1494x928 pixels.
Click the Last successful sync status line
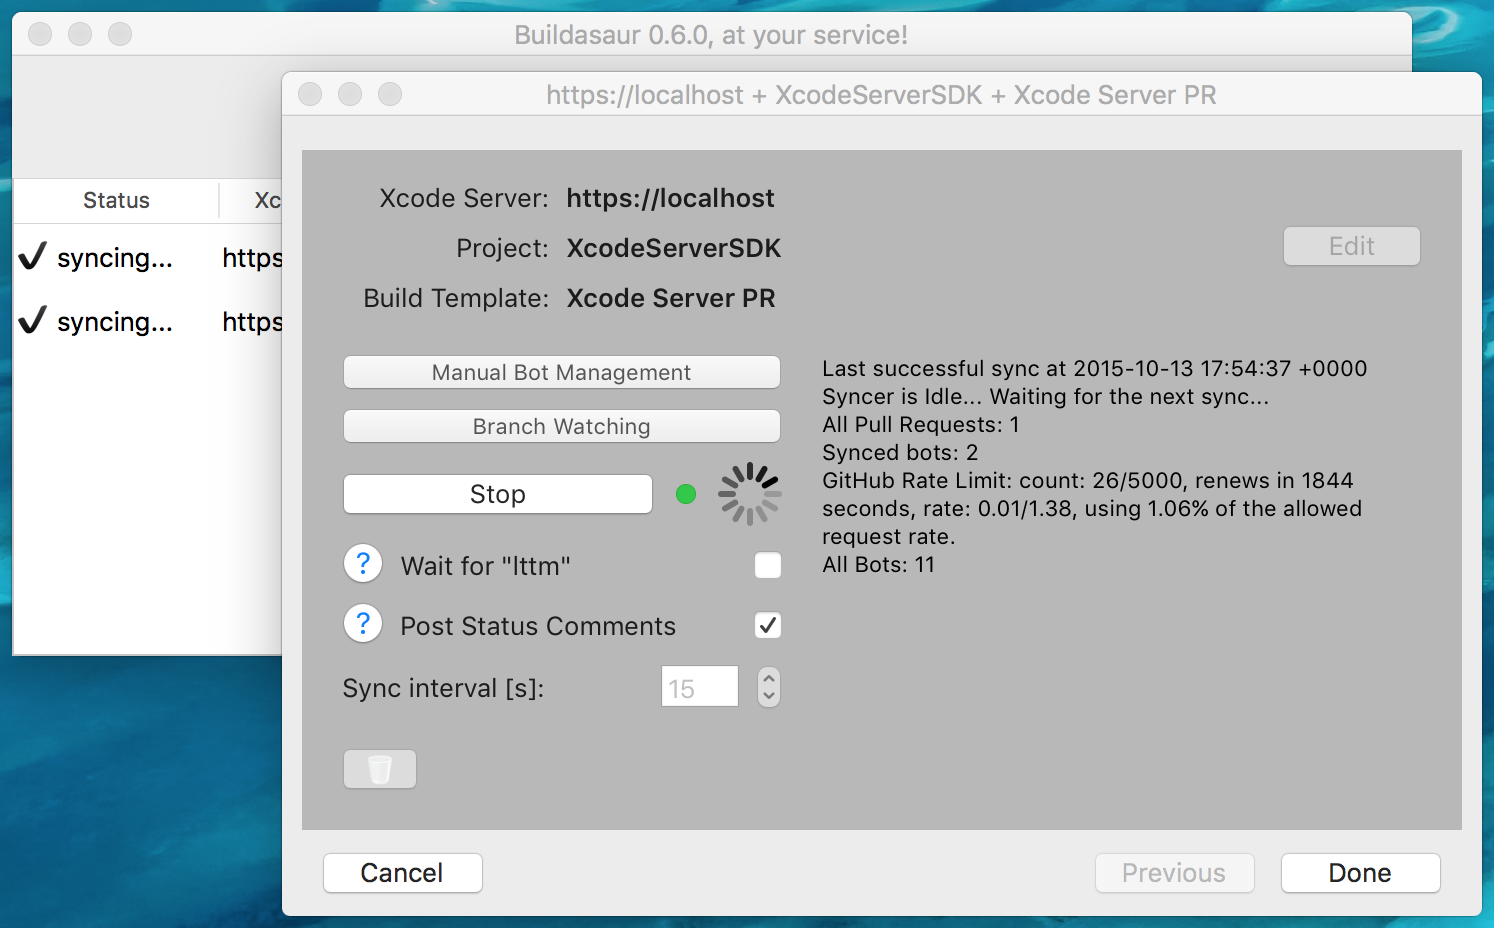point(1095,368)
